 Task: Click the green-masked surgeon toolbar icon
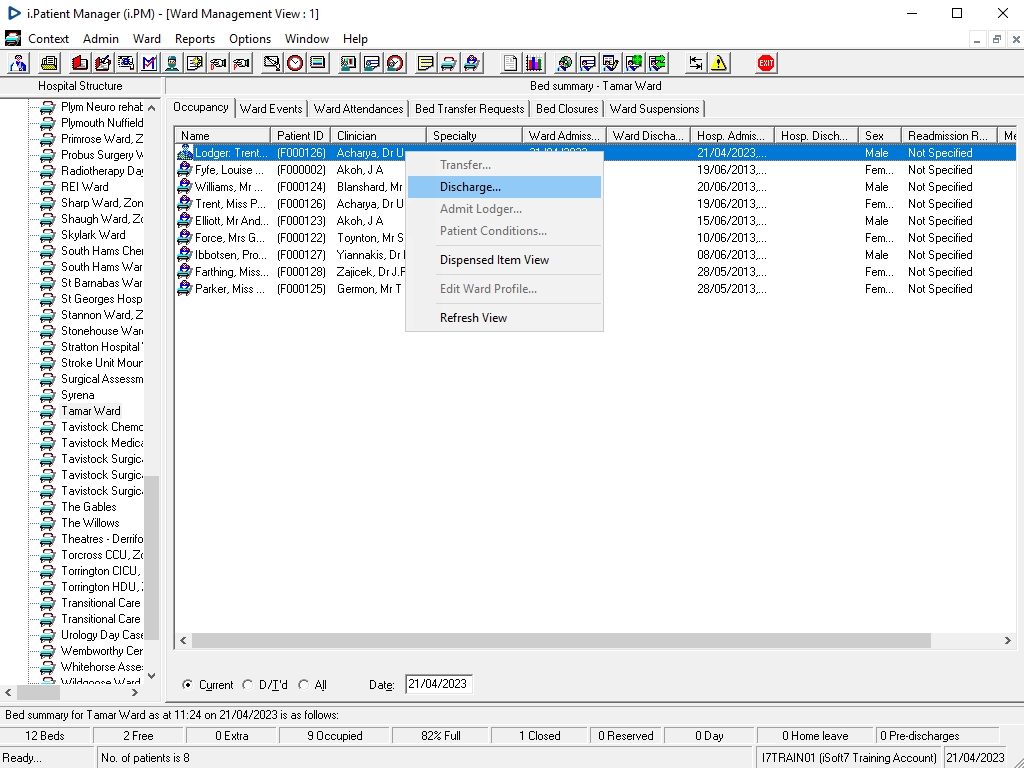tap(172, 63)
